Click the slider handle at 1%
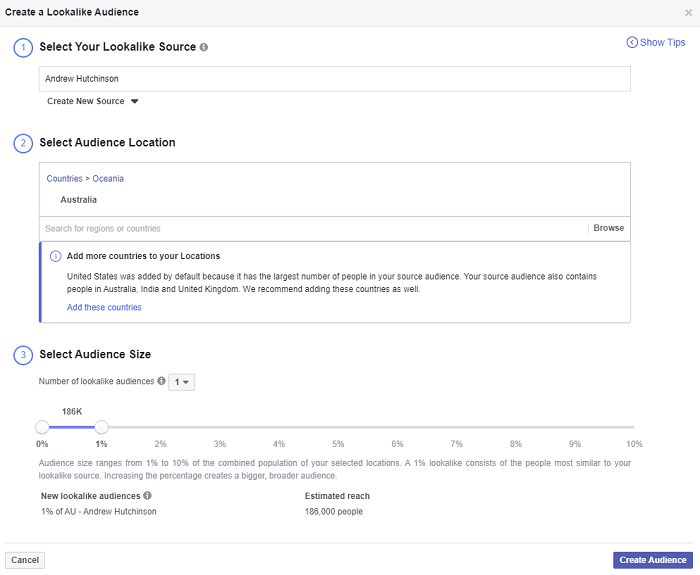The height and width of the screenshot is (575, 700). click(101, 427)
